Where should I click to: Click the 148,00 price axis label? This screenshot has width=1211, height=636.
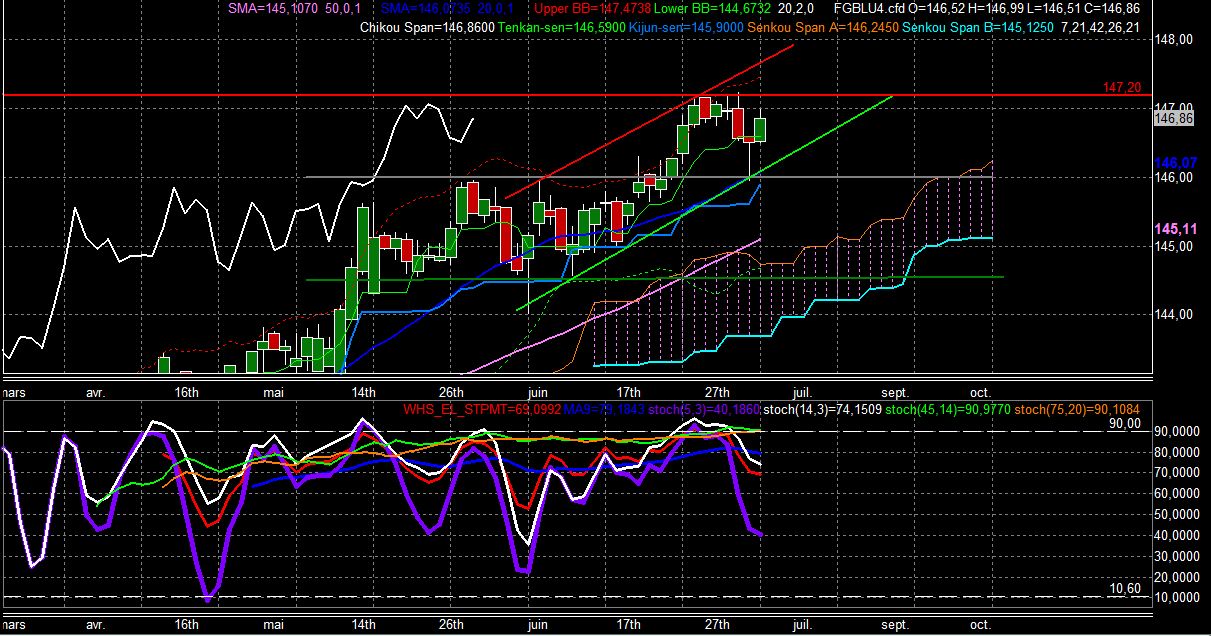click(1173, 40)
